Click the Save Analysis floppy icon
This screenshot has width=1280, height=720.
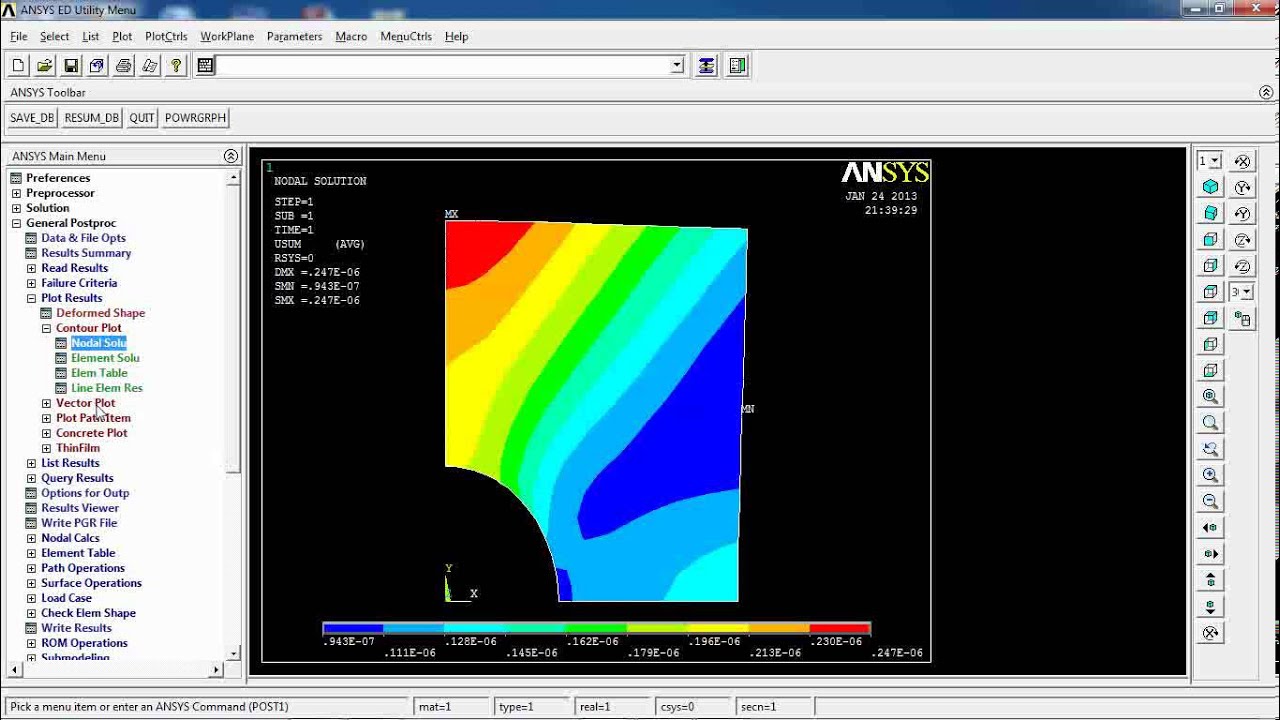pos(71,66)
